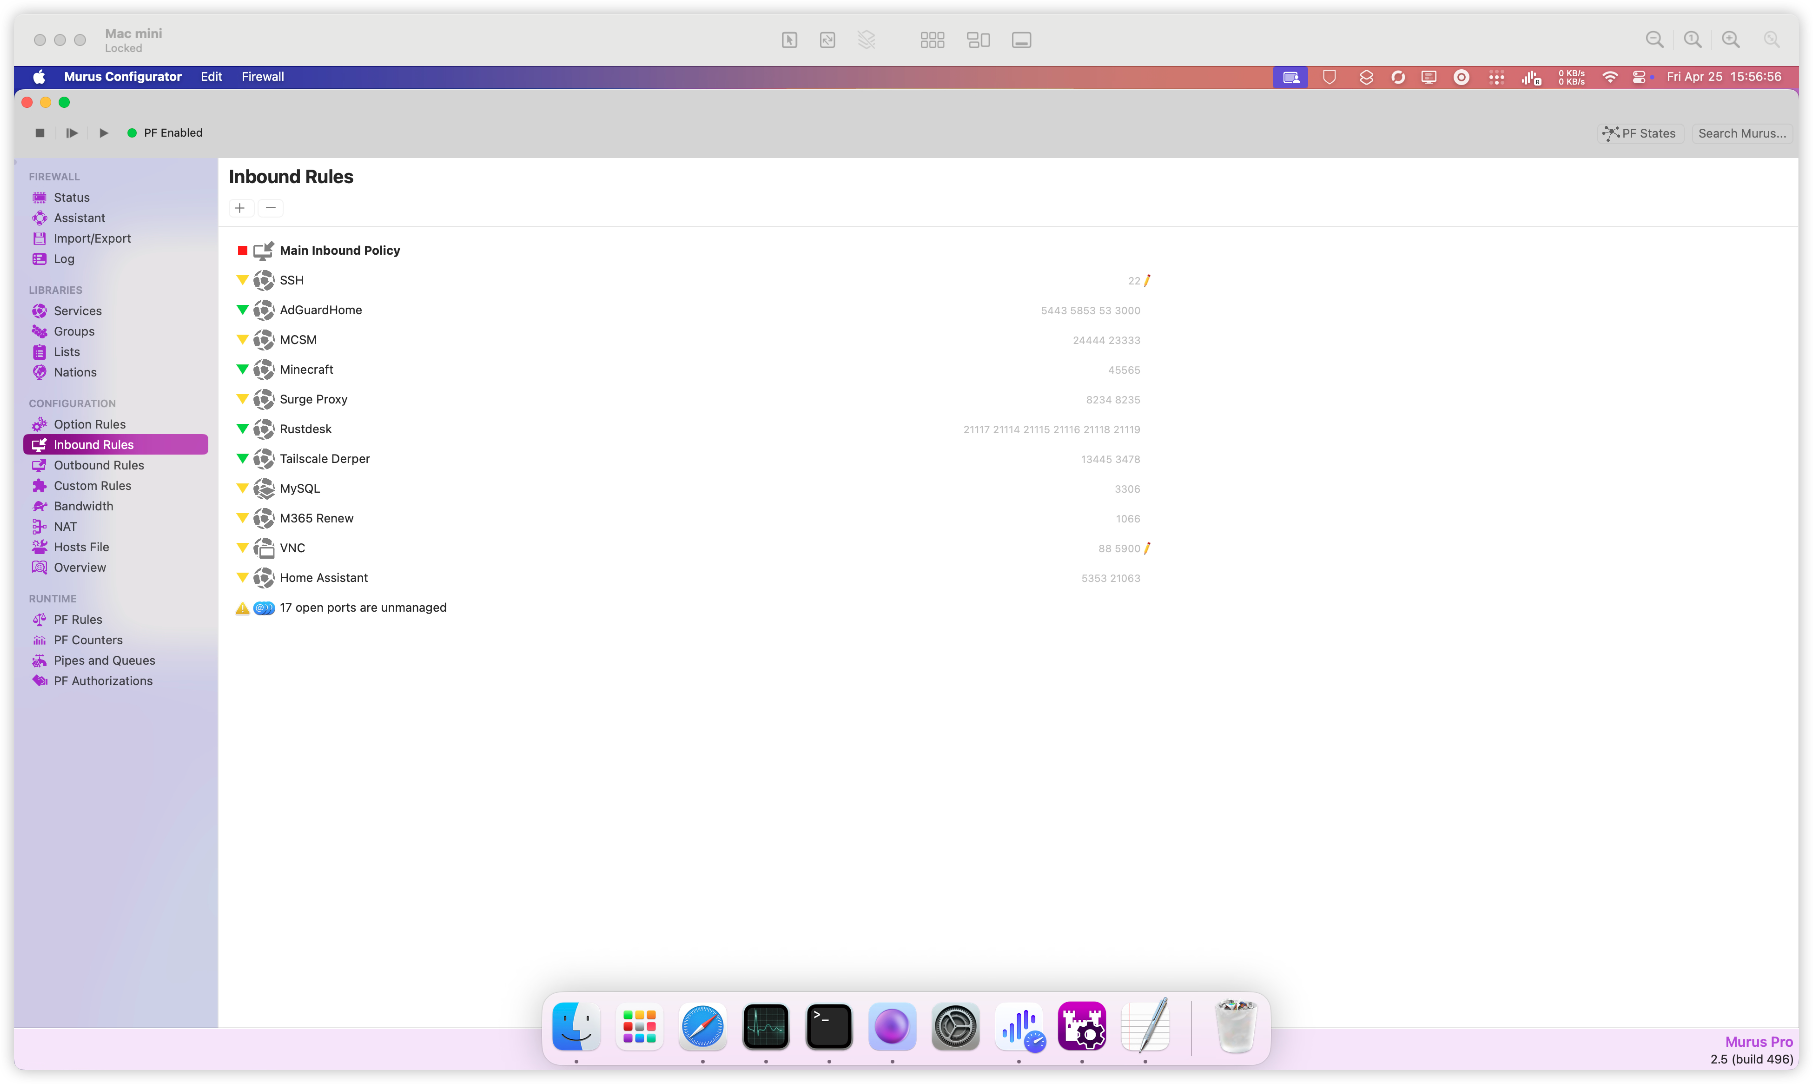Screen dimensions: 1813x1084
Task: Toggle the green triangle for AdGuardHome rule
Action: [242, 310]
